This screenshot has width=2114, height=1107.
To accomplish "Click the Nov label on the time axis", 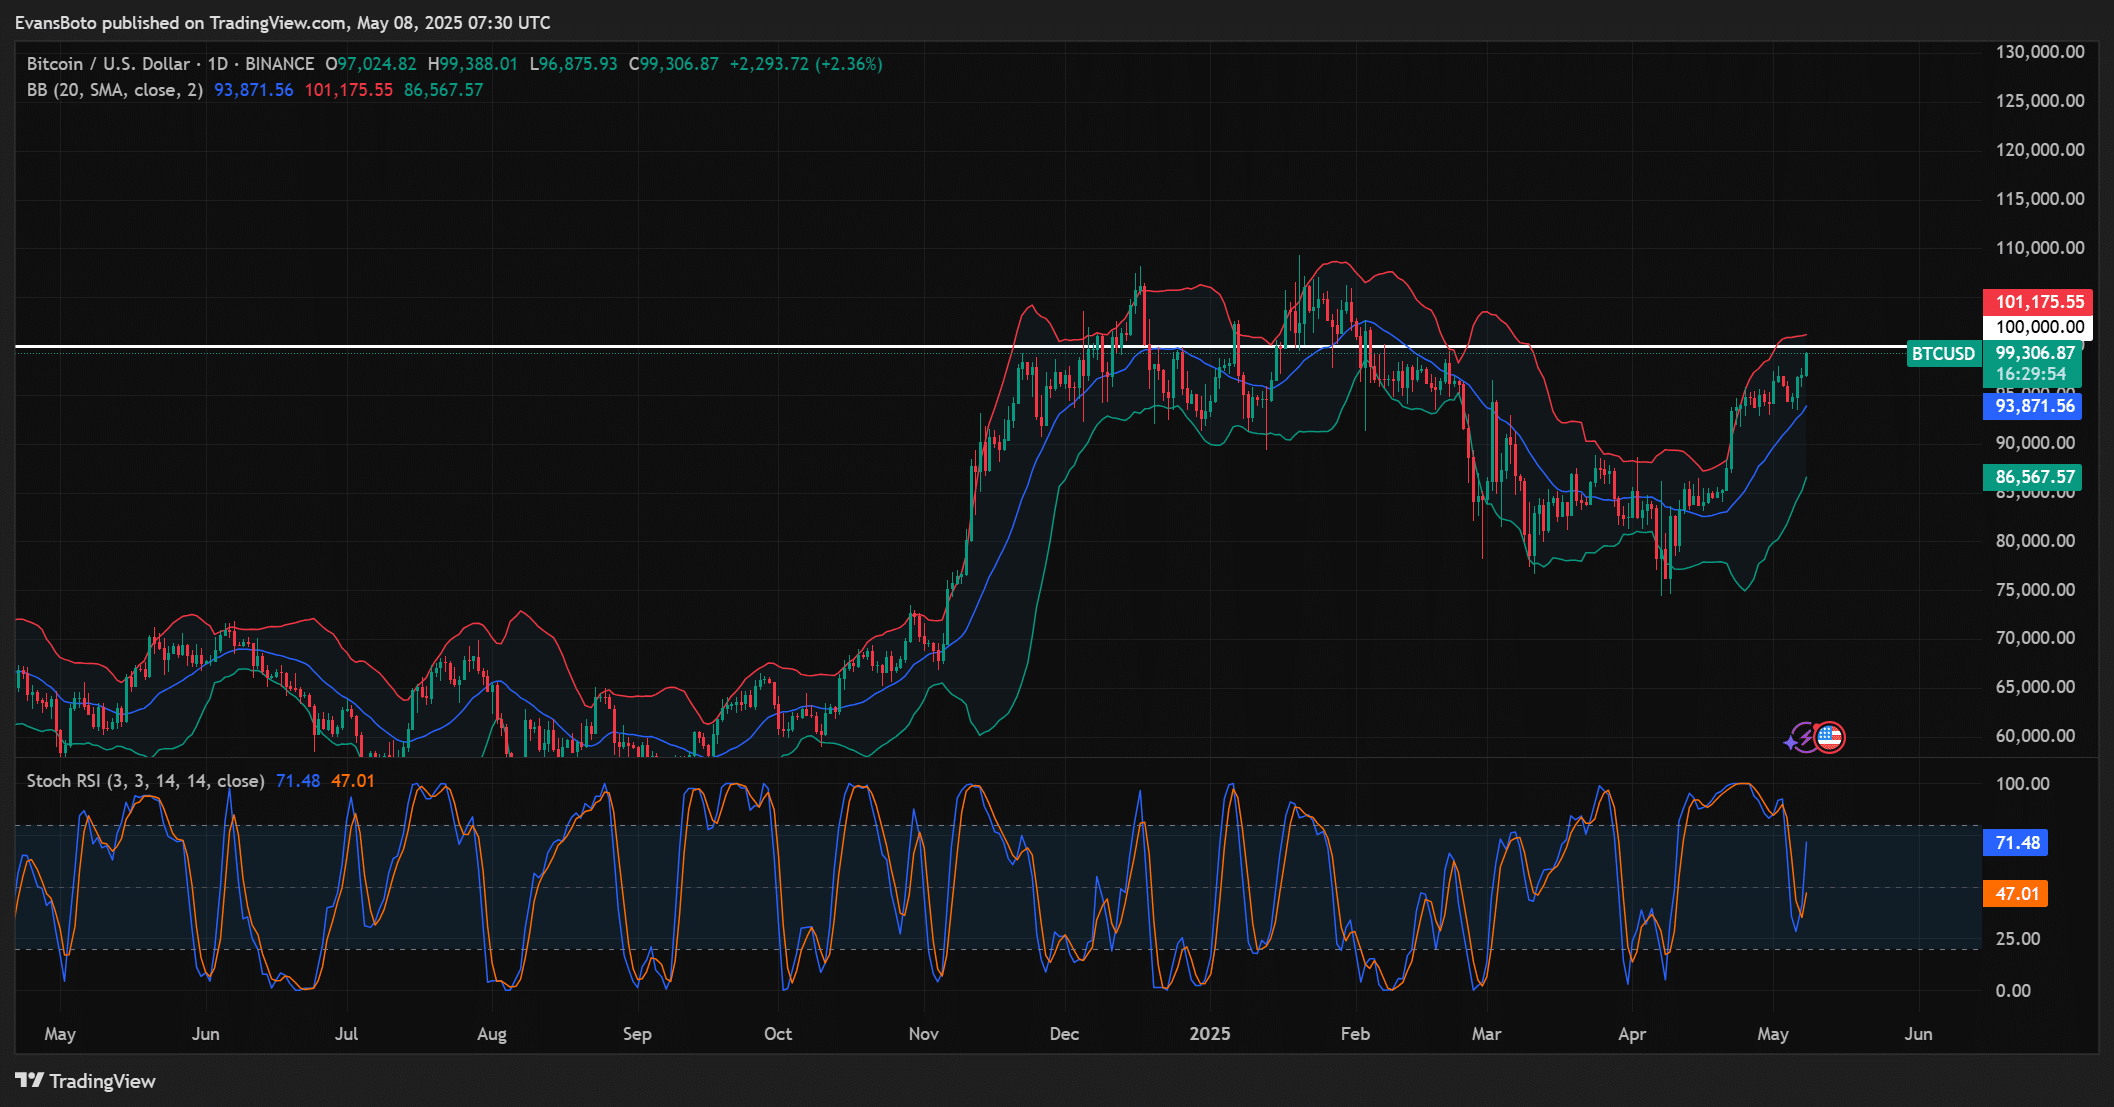I will pyautogui.click(x=924, y=1034).
